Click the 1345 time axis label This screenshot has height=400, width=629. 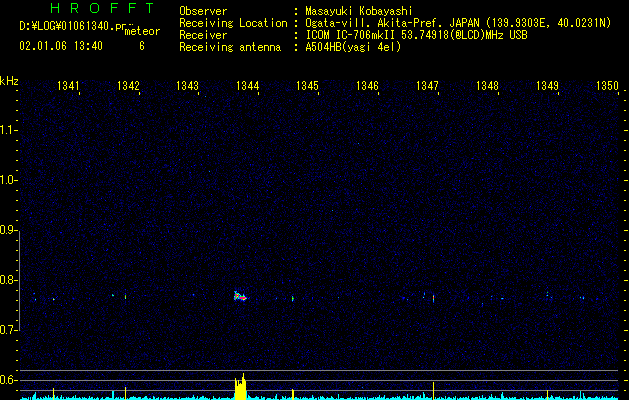[307, 86]
